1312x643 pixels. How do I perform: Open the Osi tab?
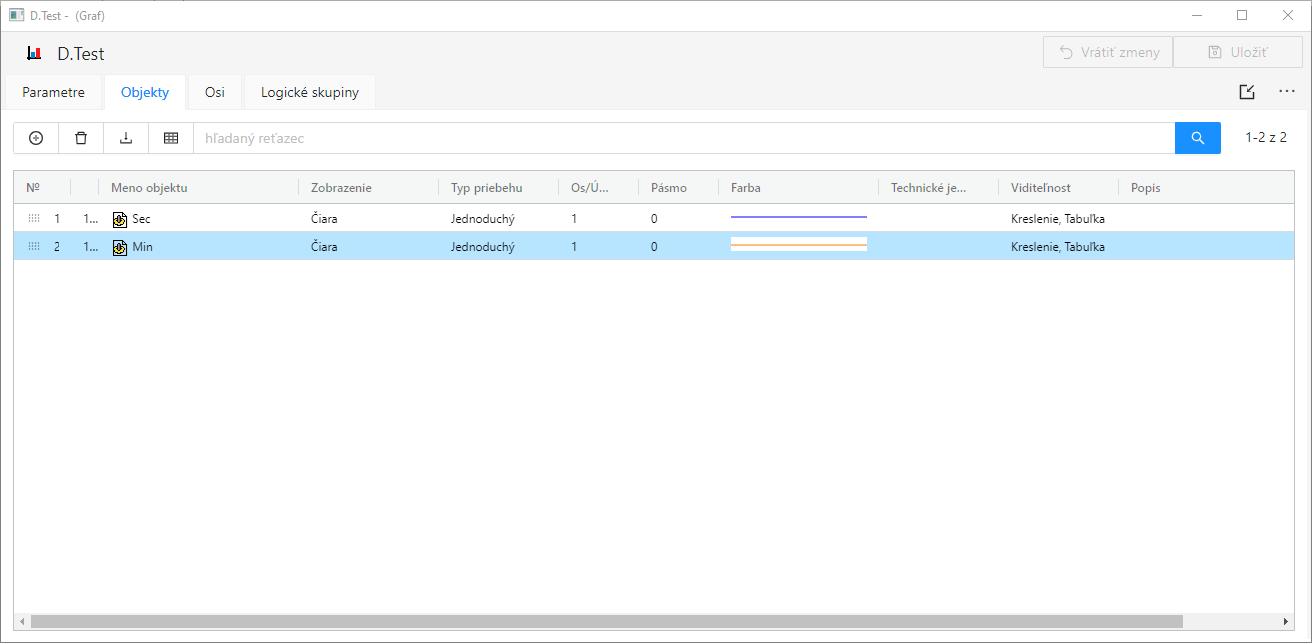click(215, 93)
